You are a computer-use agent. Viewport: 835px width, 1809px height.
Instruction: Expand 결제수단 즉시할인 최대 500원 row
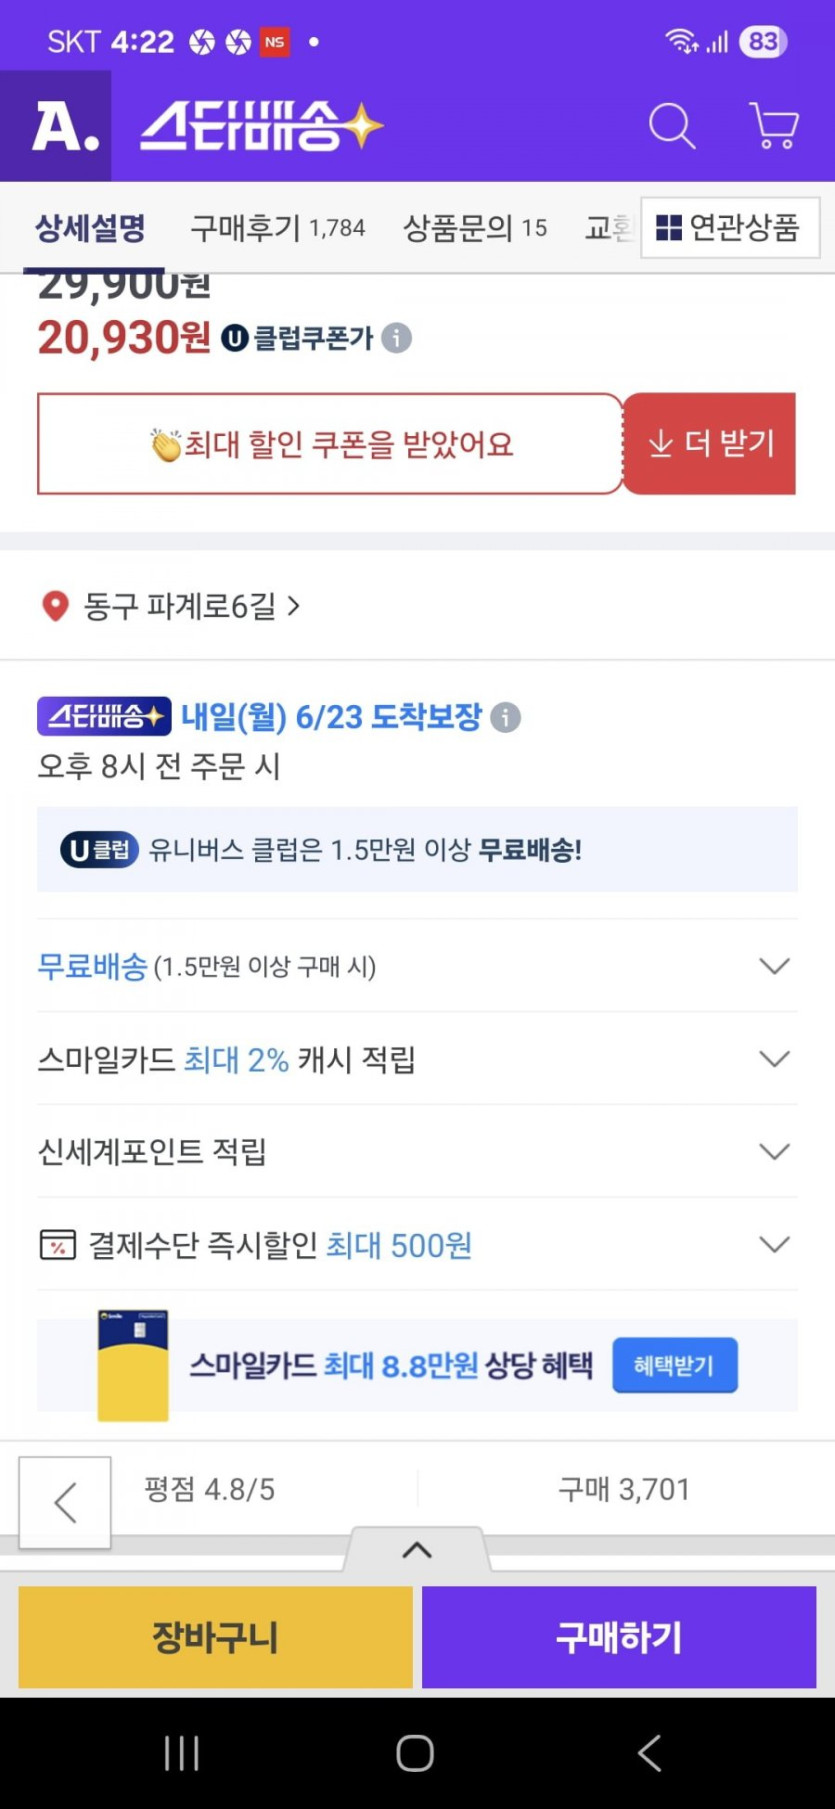click(x=774, y=1245)
